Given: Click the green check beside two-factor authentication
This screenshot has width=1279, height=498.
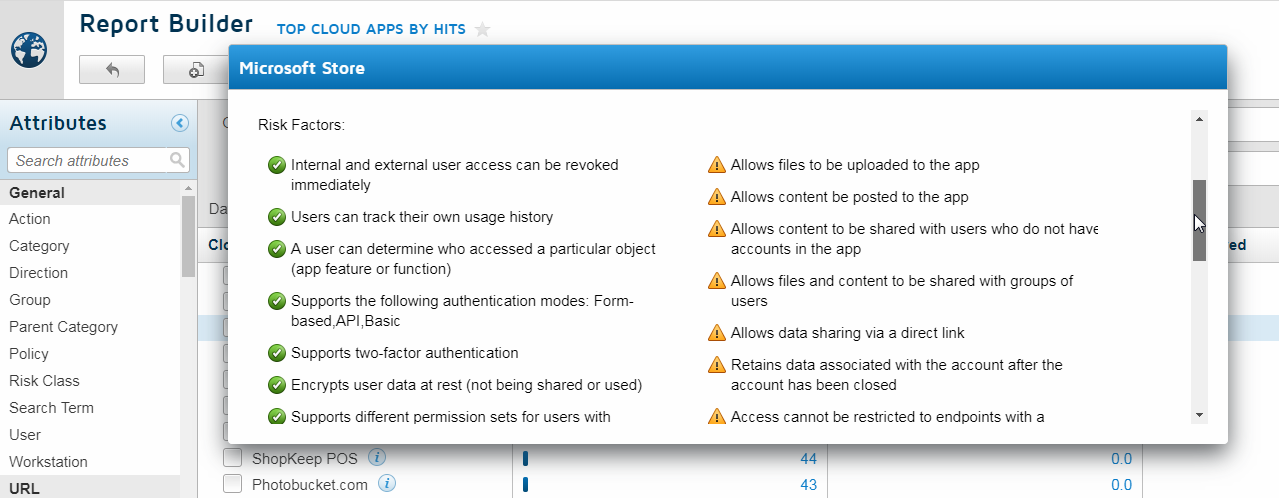Looking at the screenshot, I should (x=277, y=353).
